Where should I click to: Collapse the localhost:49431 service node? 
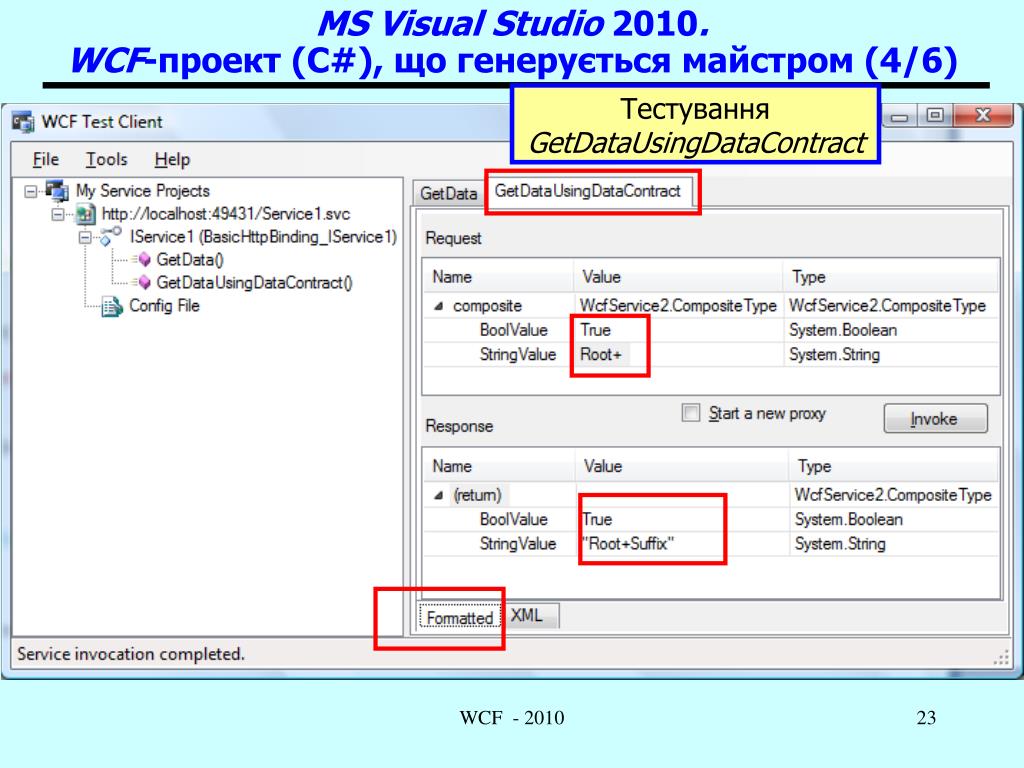[58, 214]
